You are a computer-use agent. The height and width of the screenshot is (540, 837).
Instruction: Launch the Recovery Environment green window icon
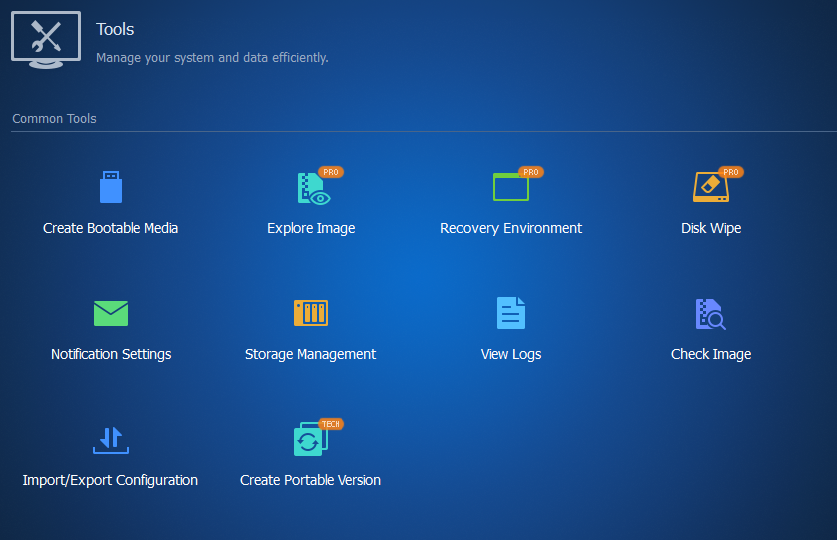(x=511, y=187)
